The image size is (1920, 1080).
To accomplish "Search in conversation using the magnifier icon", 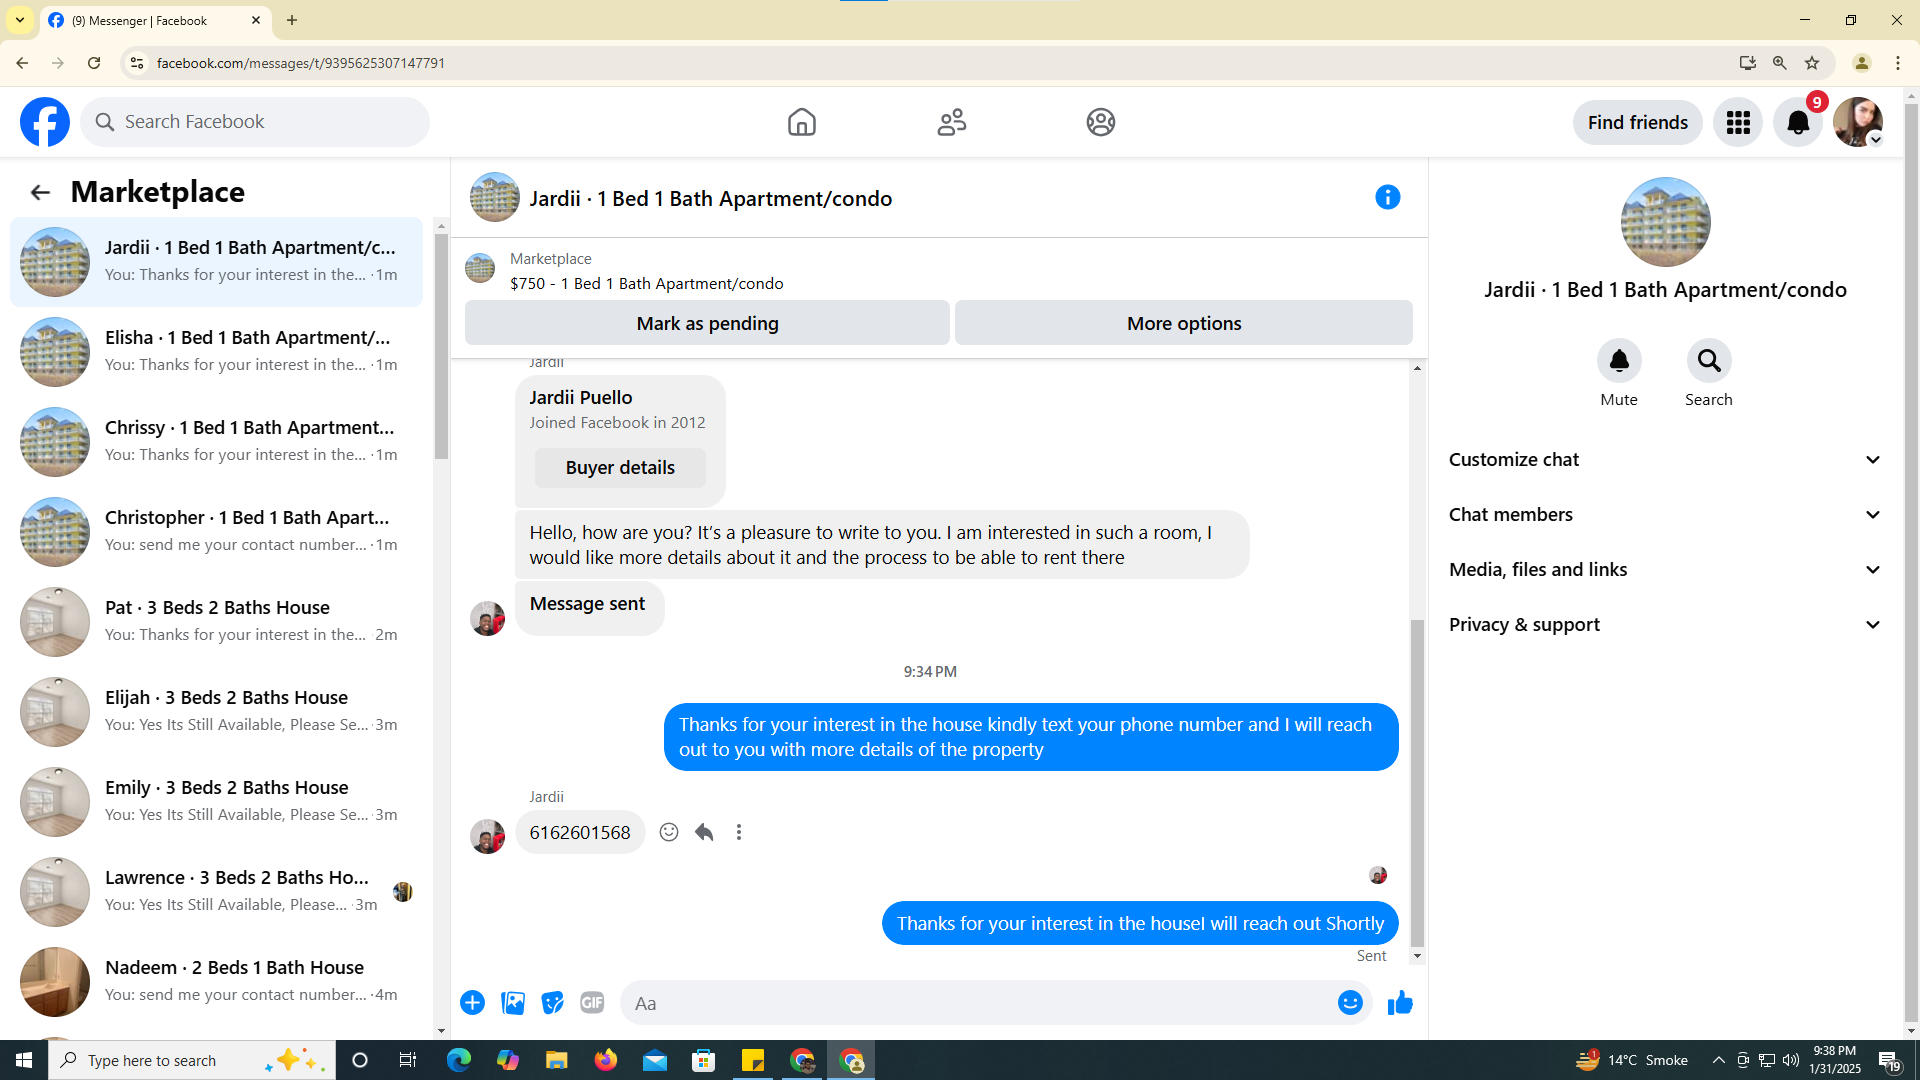I will pos(1709,361).
